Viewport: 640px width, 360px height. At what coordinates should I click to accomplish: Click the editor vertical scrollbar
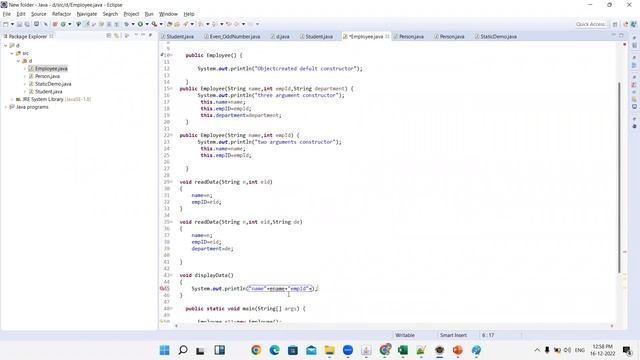point(619,178)
